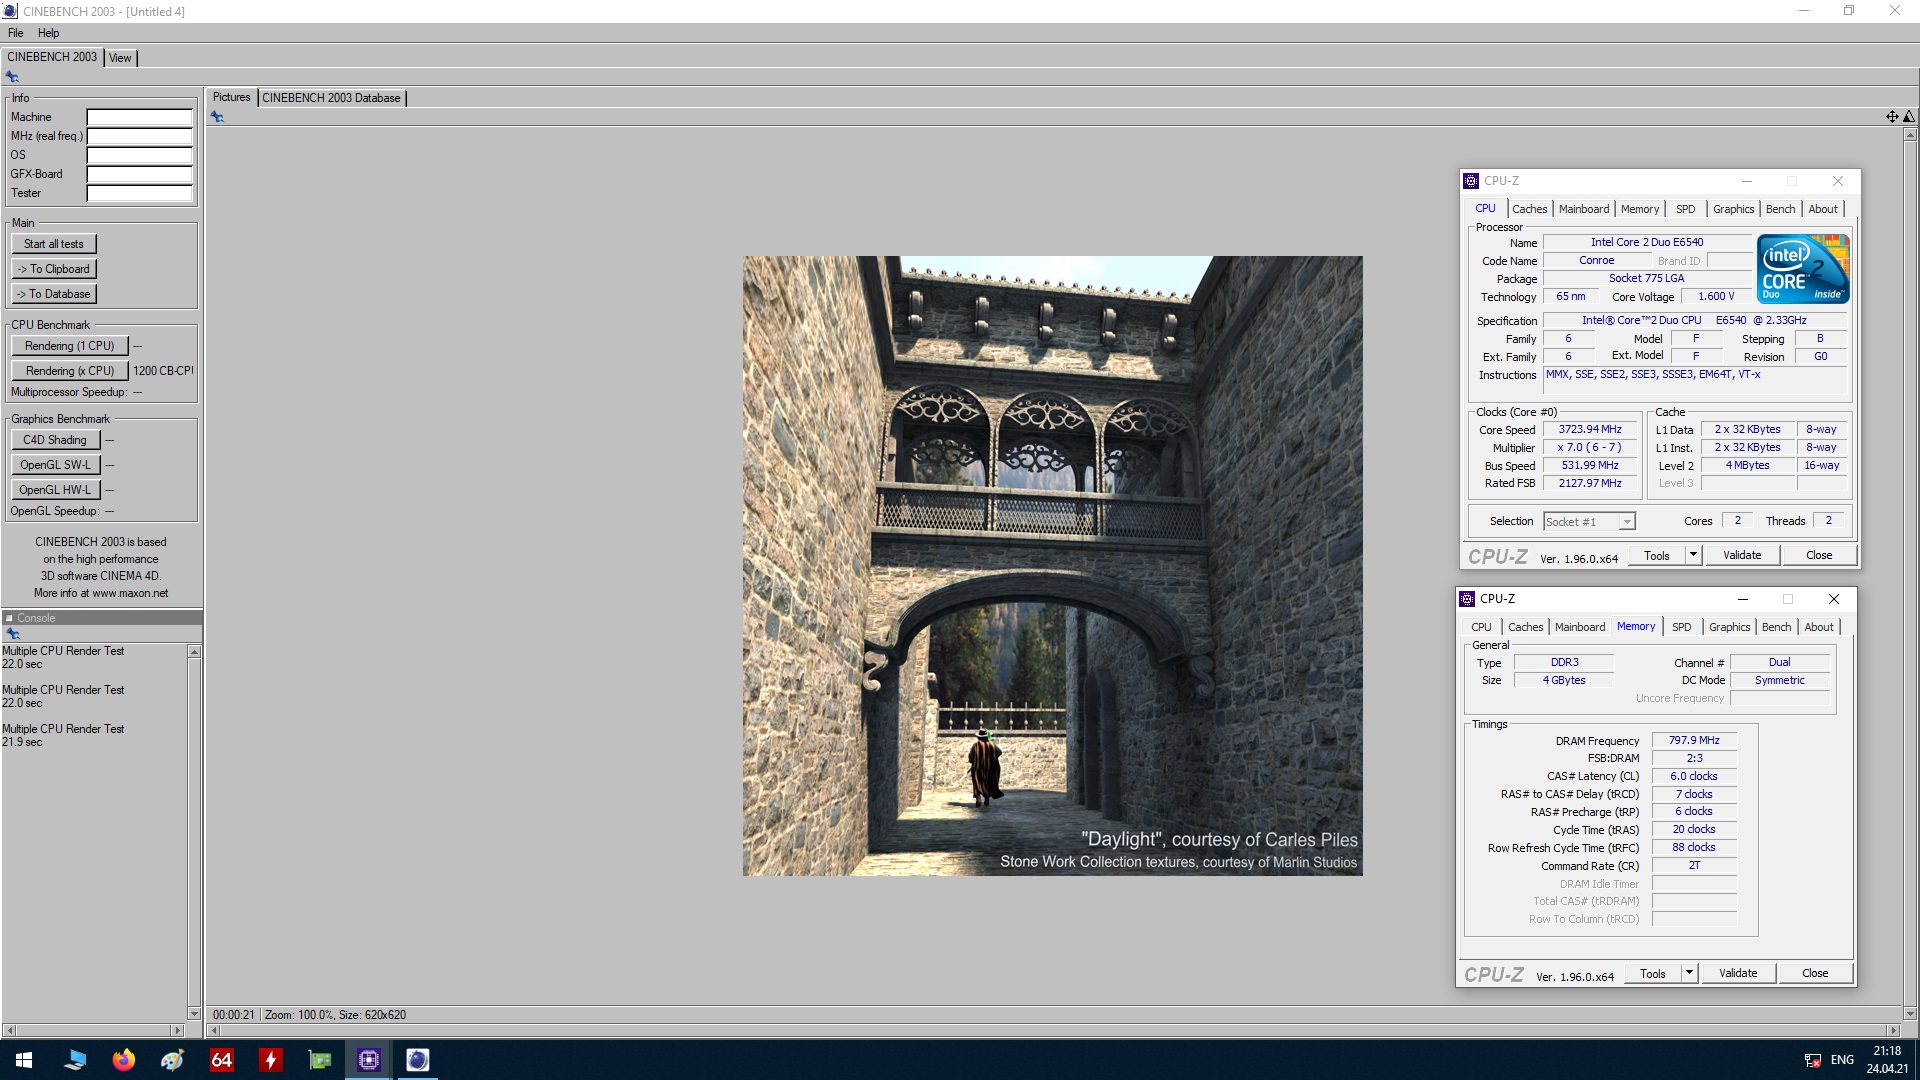
Task: Click picture view horizontal scrollbar right arrow
Action: (1892, 1030)
